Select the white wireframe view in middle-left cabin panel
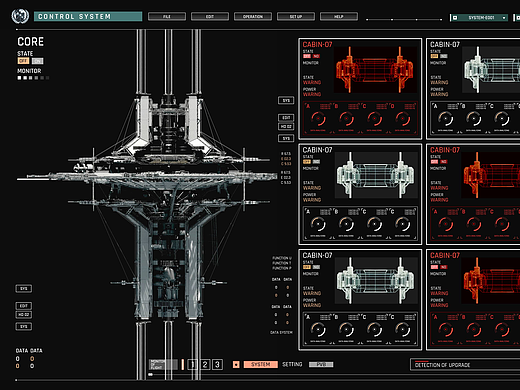Image resolution: width=520 pixels, height=390 pixels. pyautogui.click(x=376, y=175)
